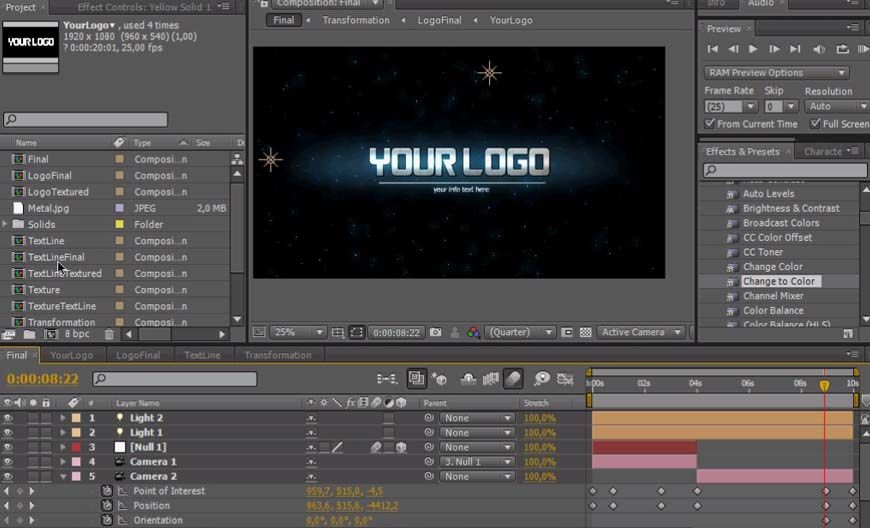Open Interpret Footage icon in Project panel
This screenshot has height=528, width=870.
pyautogui.click(x=8, y=334)
